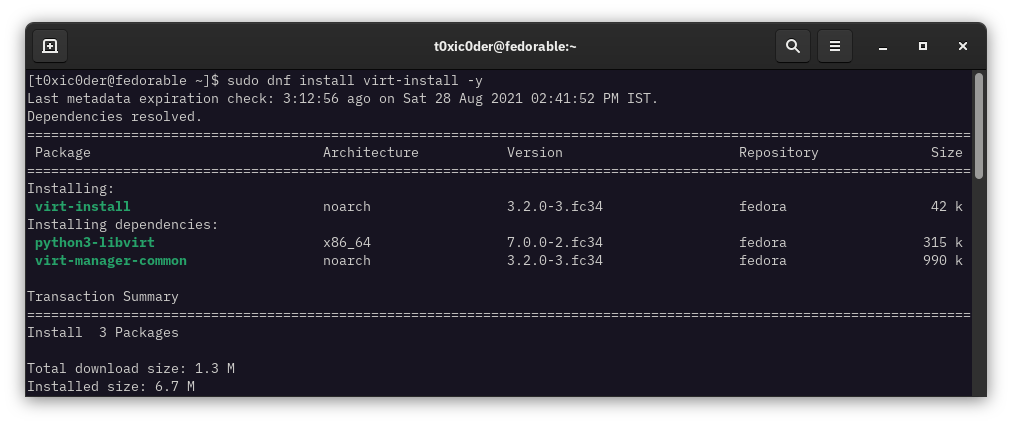Click the Package column header

[63, 153]
